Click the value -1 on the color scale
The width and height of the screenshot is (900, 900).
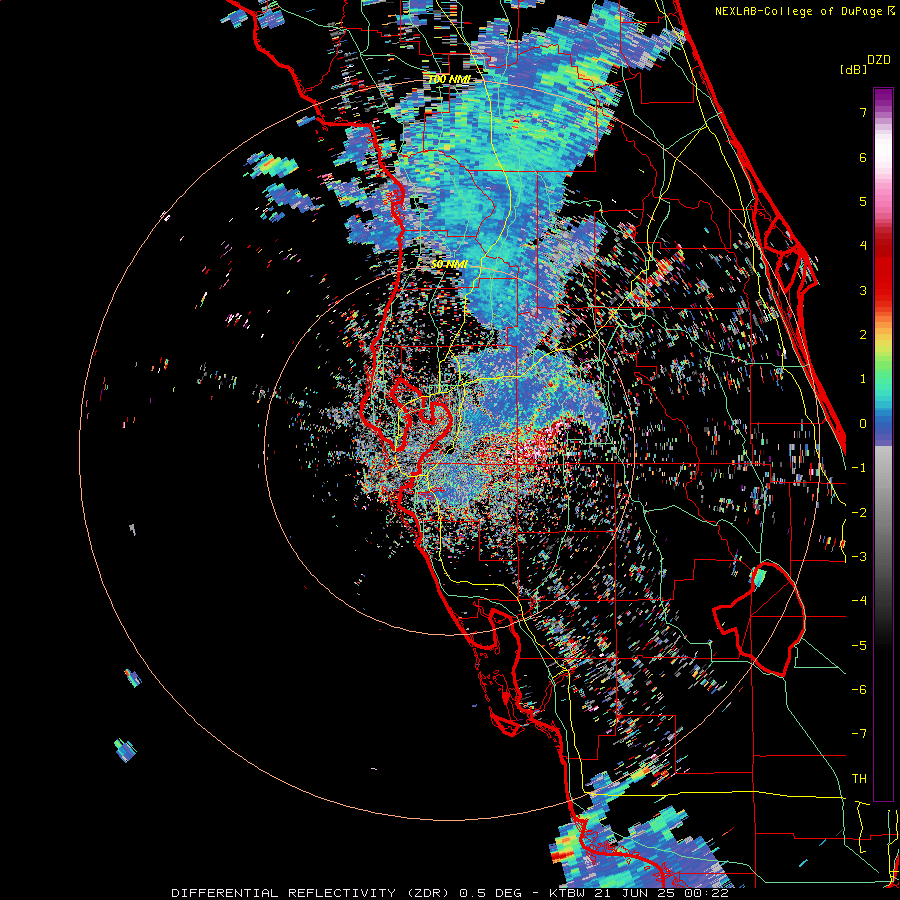click(859, 468)
